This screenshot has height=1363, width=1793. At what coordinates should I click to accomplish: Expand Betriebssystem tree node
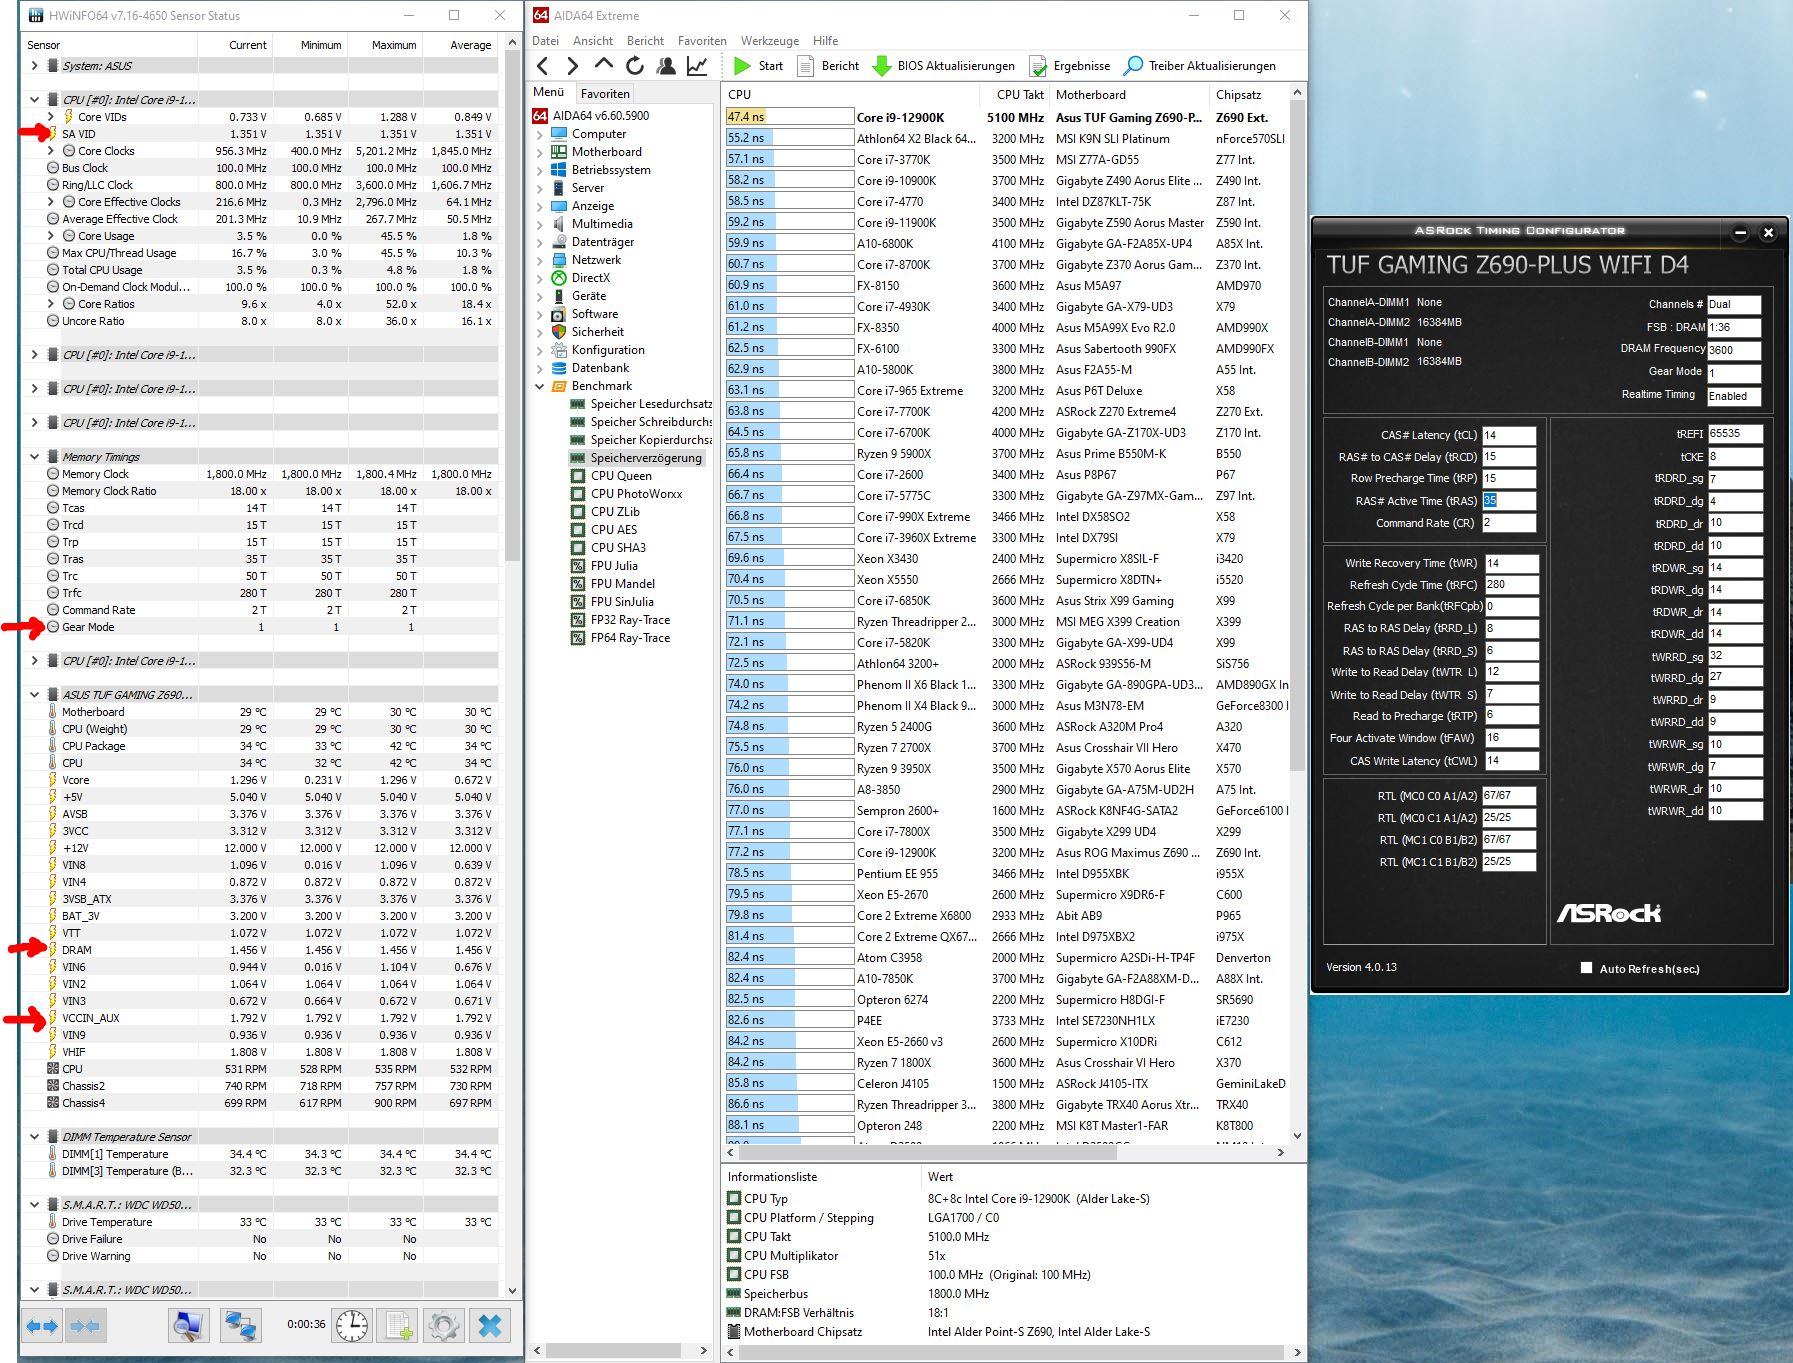[x=540, y=170]
